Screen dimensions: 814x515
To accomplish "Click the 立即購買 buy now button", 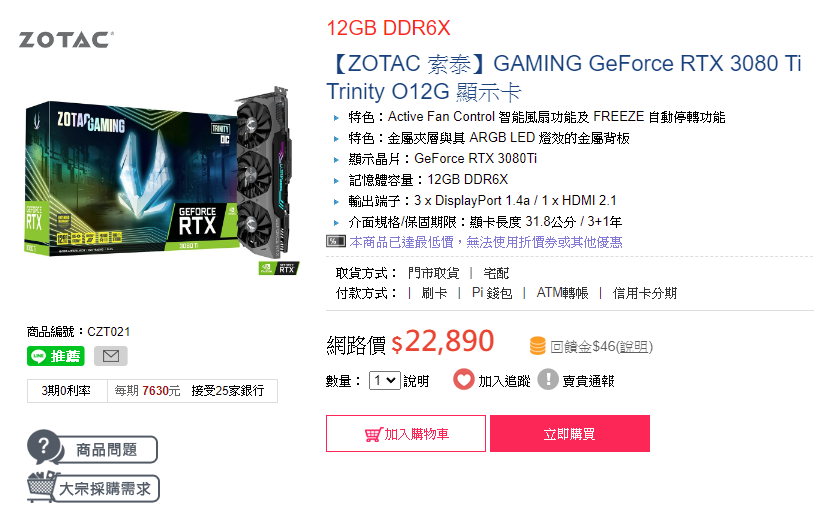I will pos(570,433).
